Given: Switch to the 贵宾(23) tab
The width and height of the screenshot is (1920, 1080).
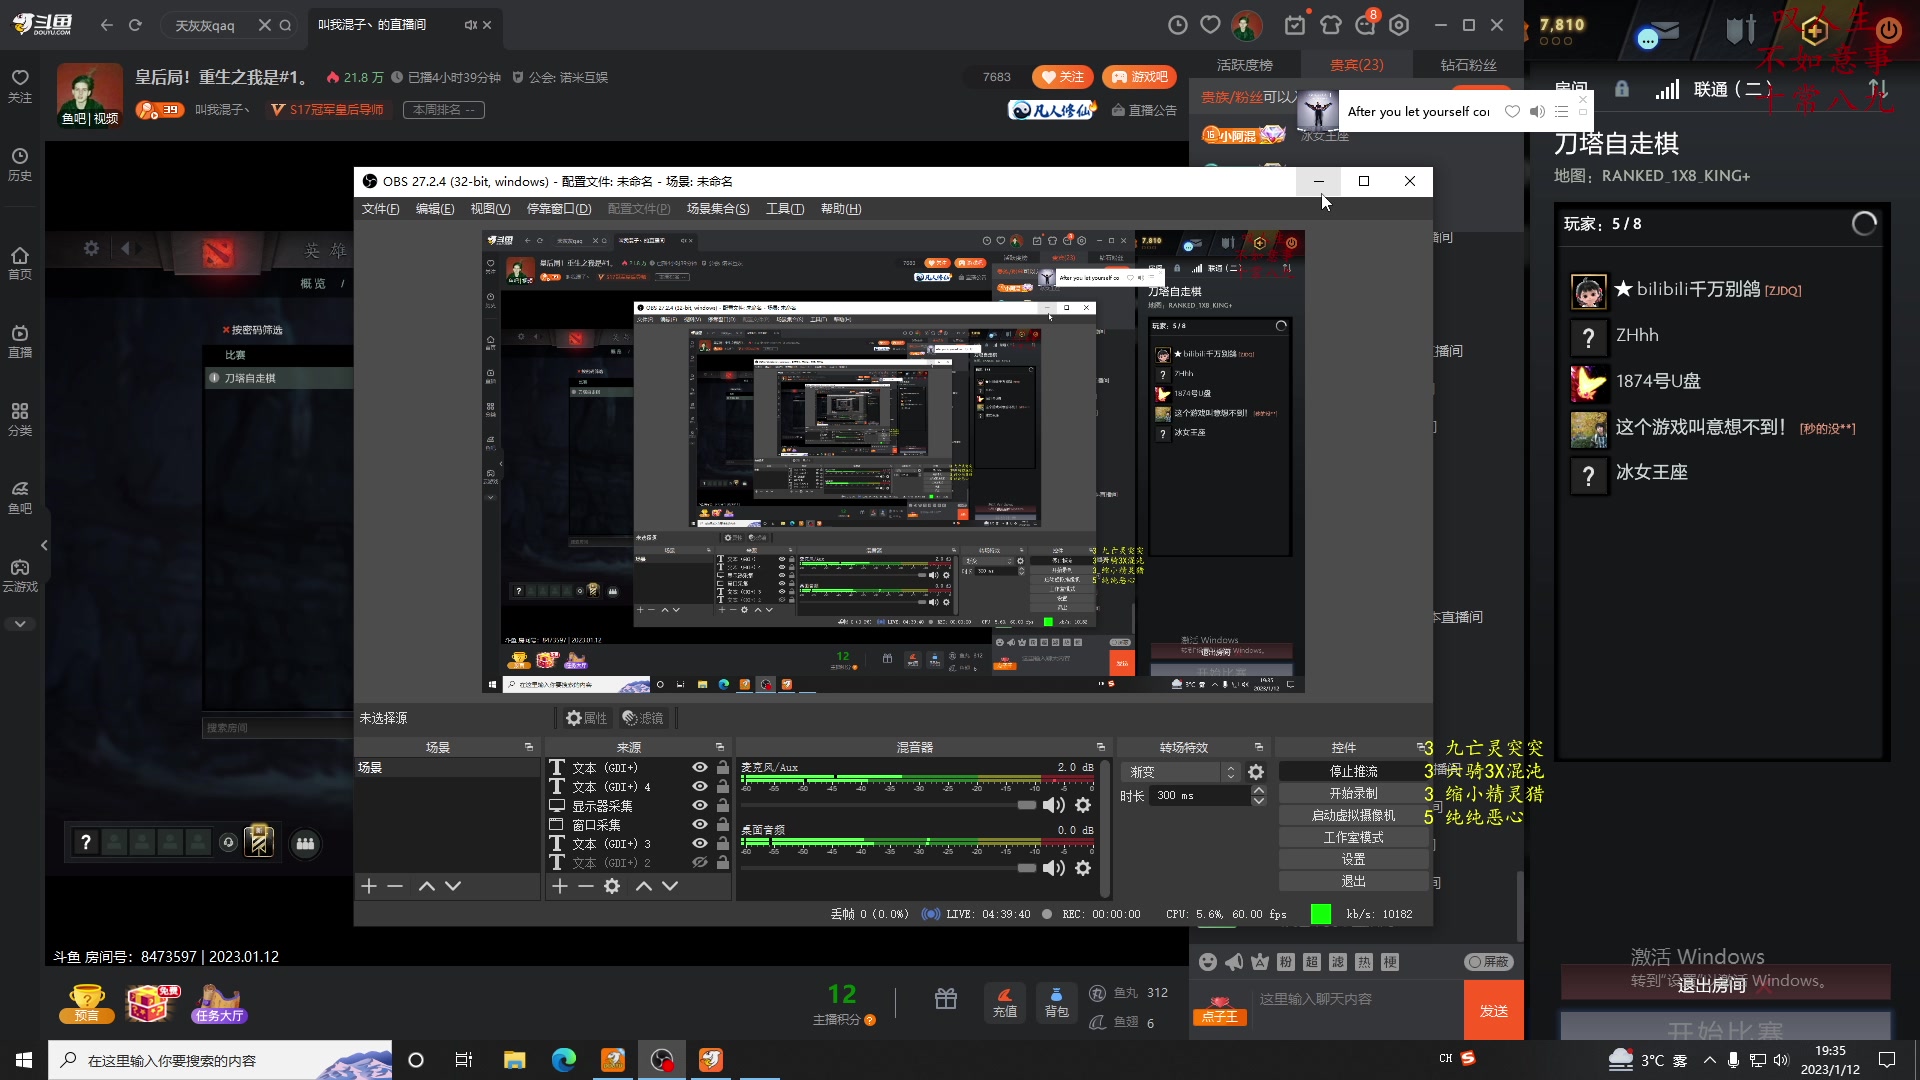Looking at the screenshot, I should click(x=1356, y=65).
